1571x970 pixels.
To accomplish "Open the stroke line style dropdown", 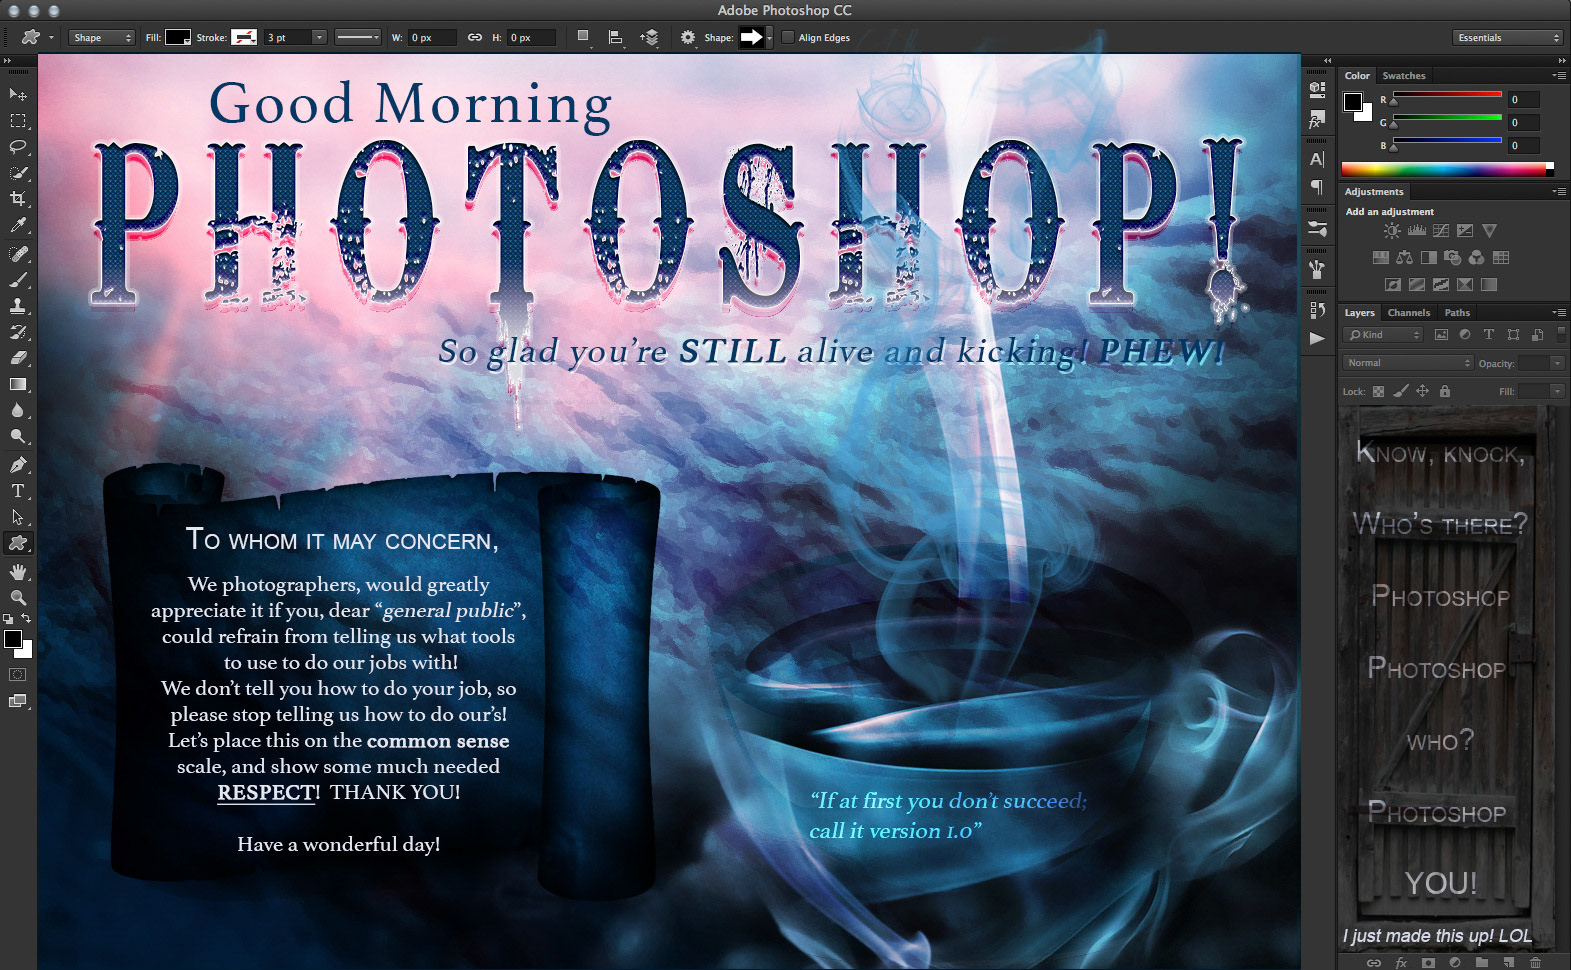I will (358, 38).
